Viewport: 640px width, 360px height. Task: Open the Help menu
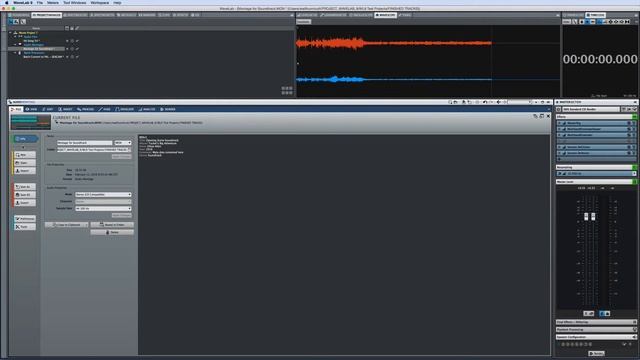pyautogui.click(x=117, y=2)
